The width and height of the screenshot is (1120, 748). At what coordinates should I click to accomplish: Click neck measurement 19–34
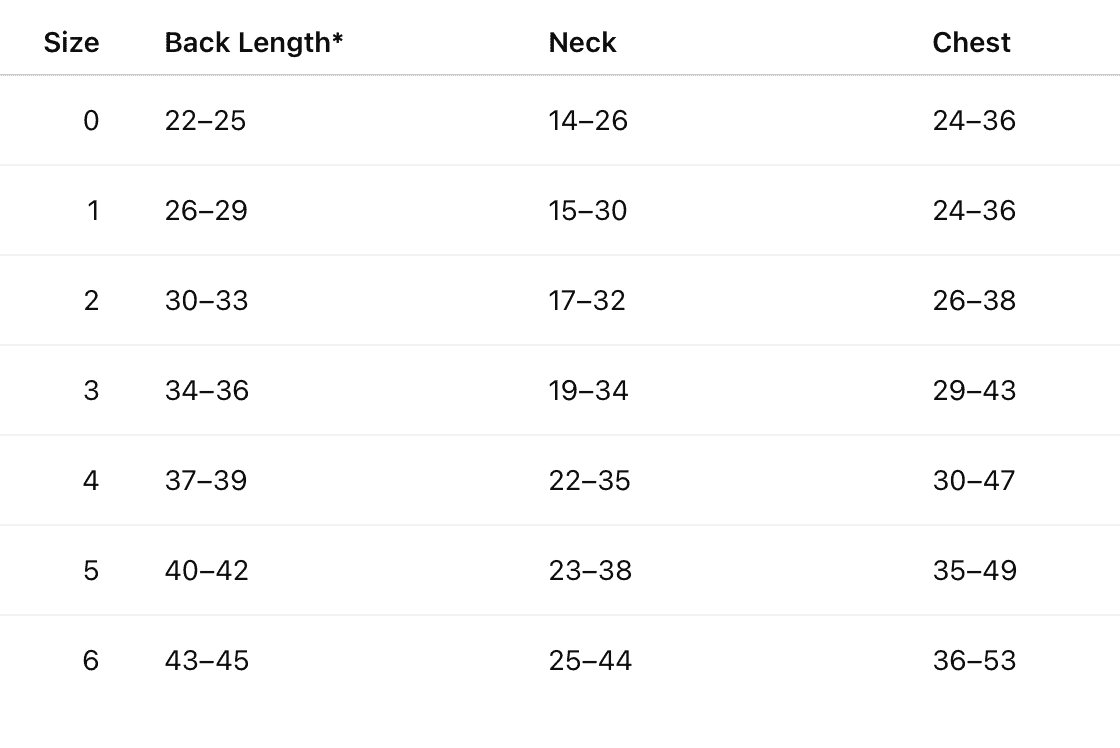tap(588, 391)
